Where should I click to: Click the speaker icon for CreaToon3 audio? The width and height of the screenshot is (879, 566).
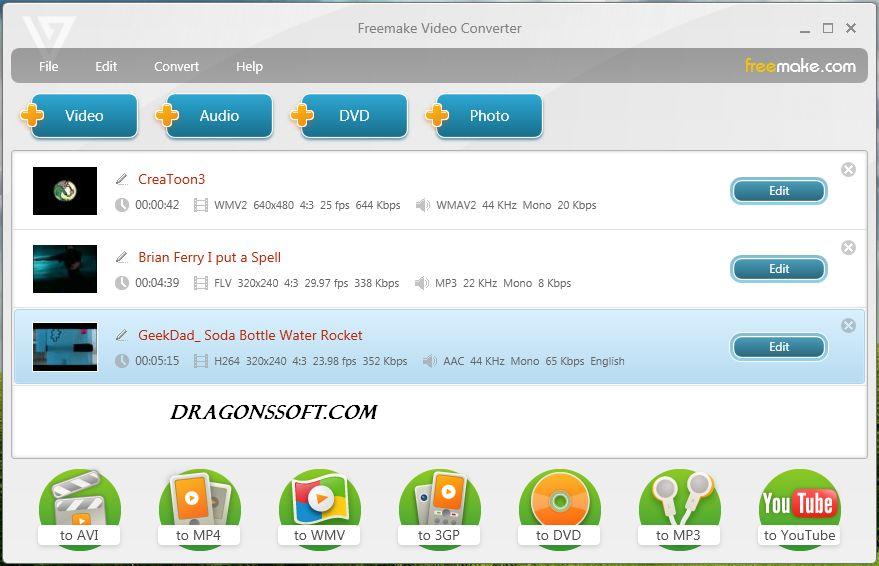423,205
